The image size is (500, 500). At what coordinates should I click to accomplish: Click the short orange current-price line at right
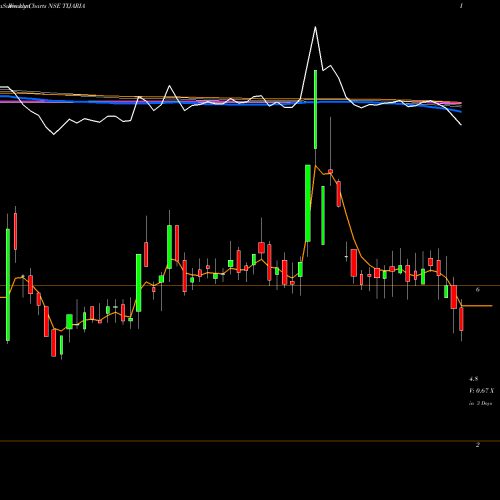coord(477,306)
